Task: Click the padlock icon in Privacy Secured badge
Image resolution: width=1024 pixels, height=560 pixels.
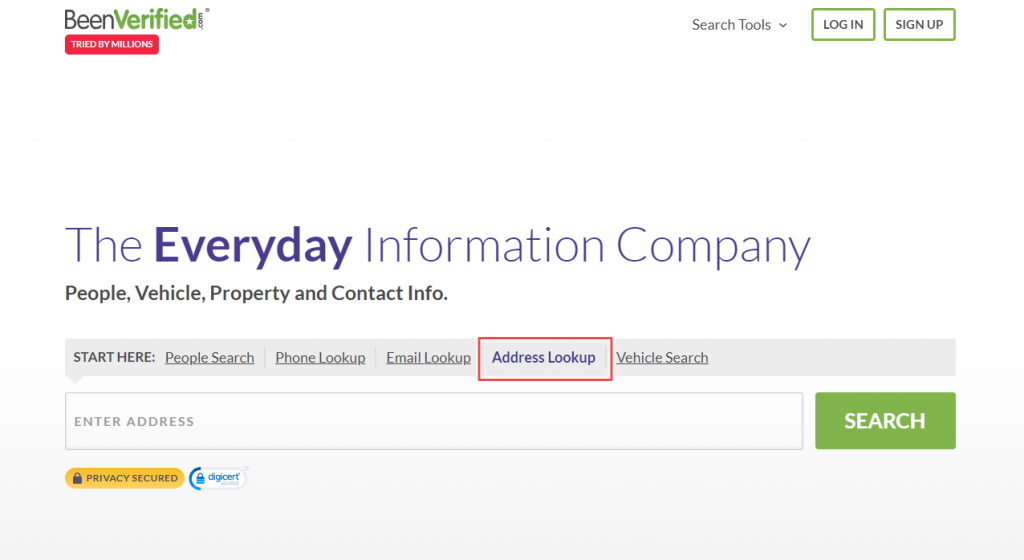Action: pyautogui.click(x=76, y=478)
